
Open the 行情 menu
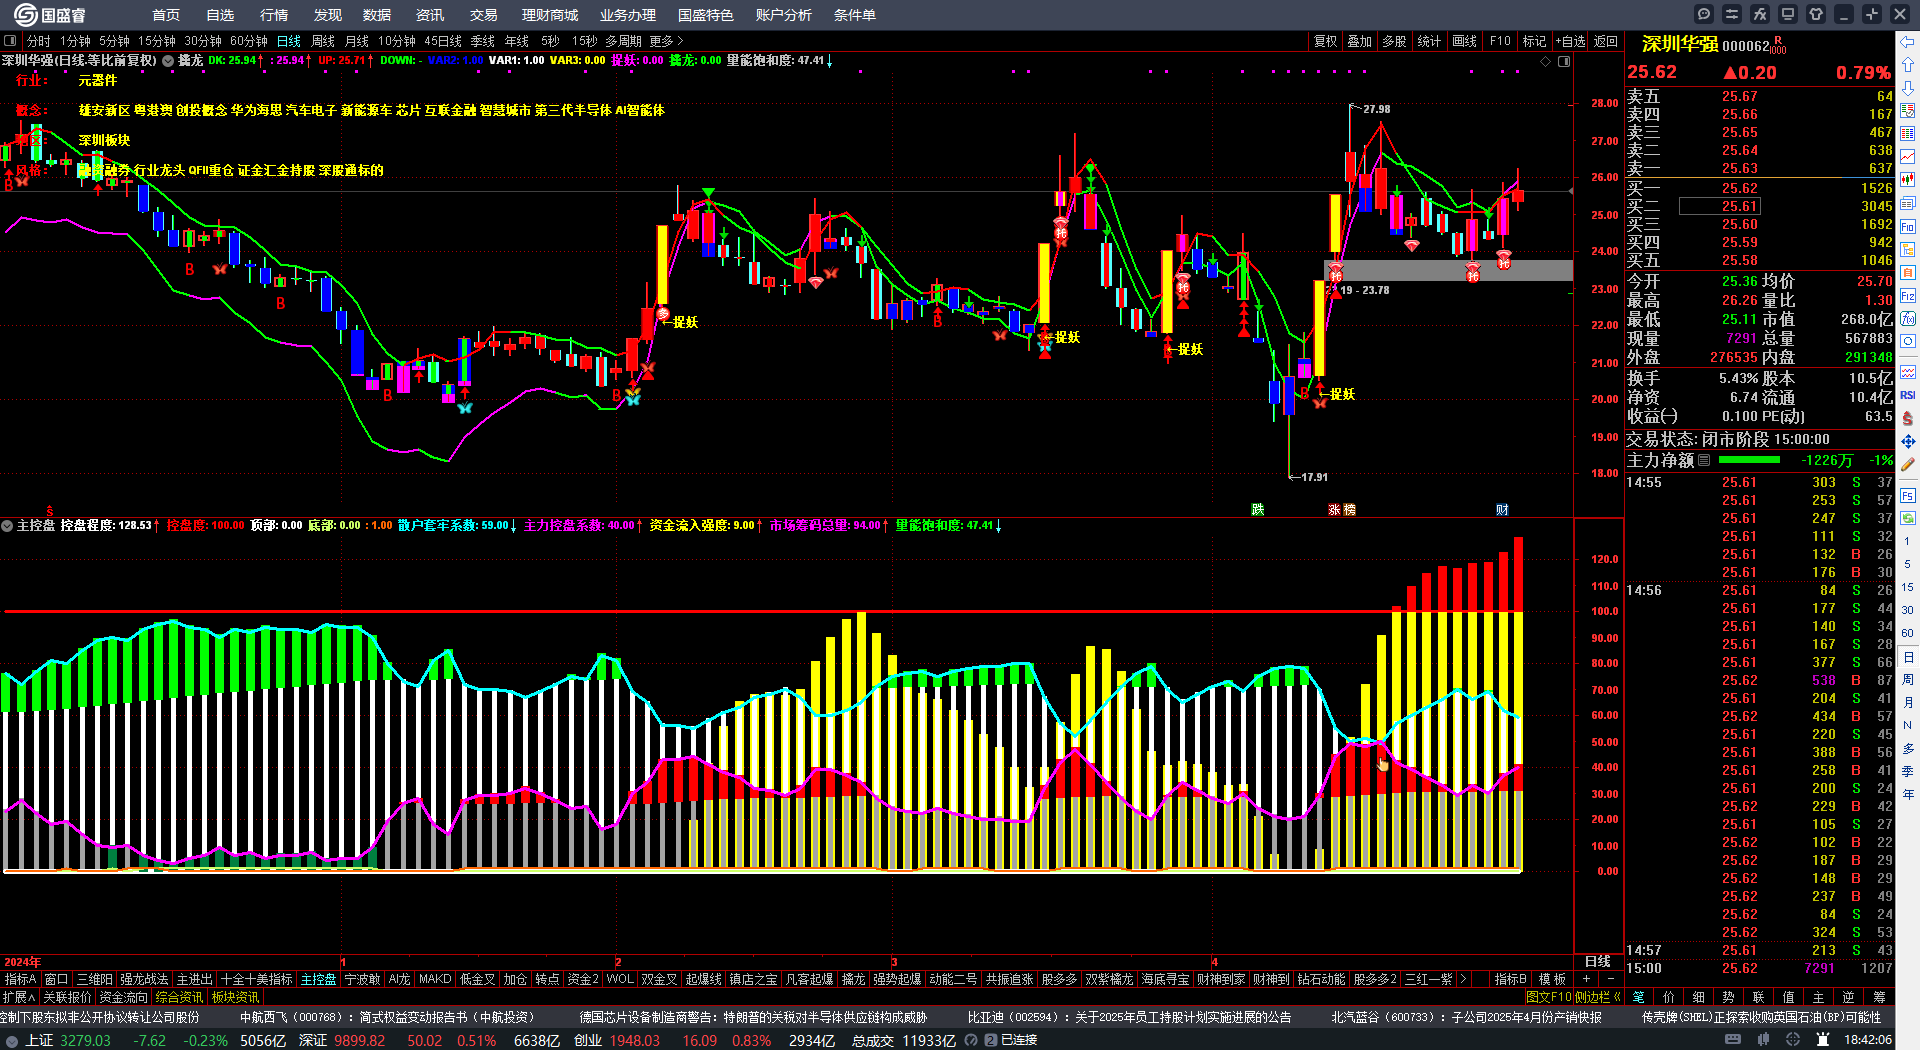pos(274,15)
